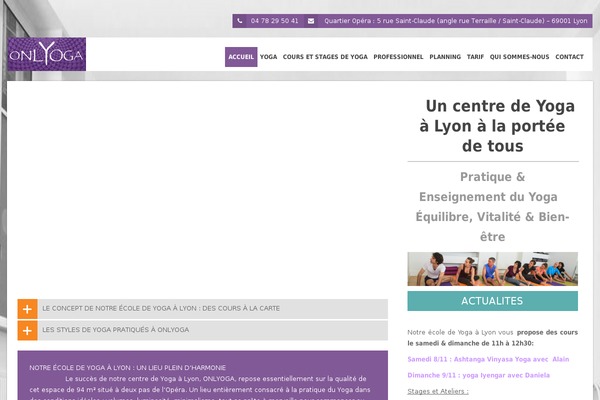The width and height of the screenshot is (600, 400).
Task: Expand the orange plus for cours à la carte
Action: pyautogui.click(x=27, y=309)
